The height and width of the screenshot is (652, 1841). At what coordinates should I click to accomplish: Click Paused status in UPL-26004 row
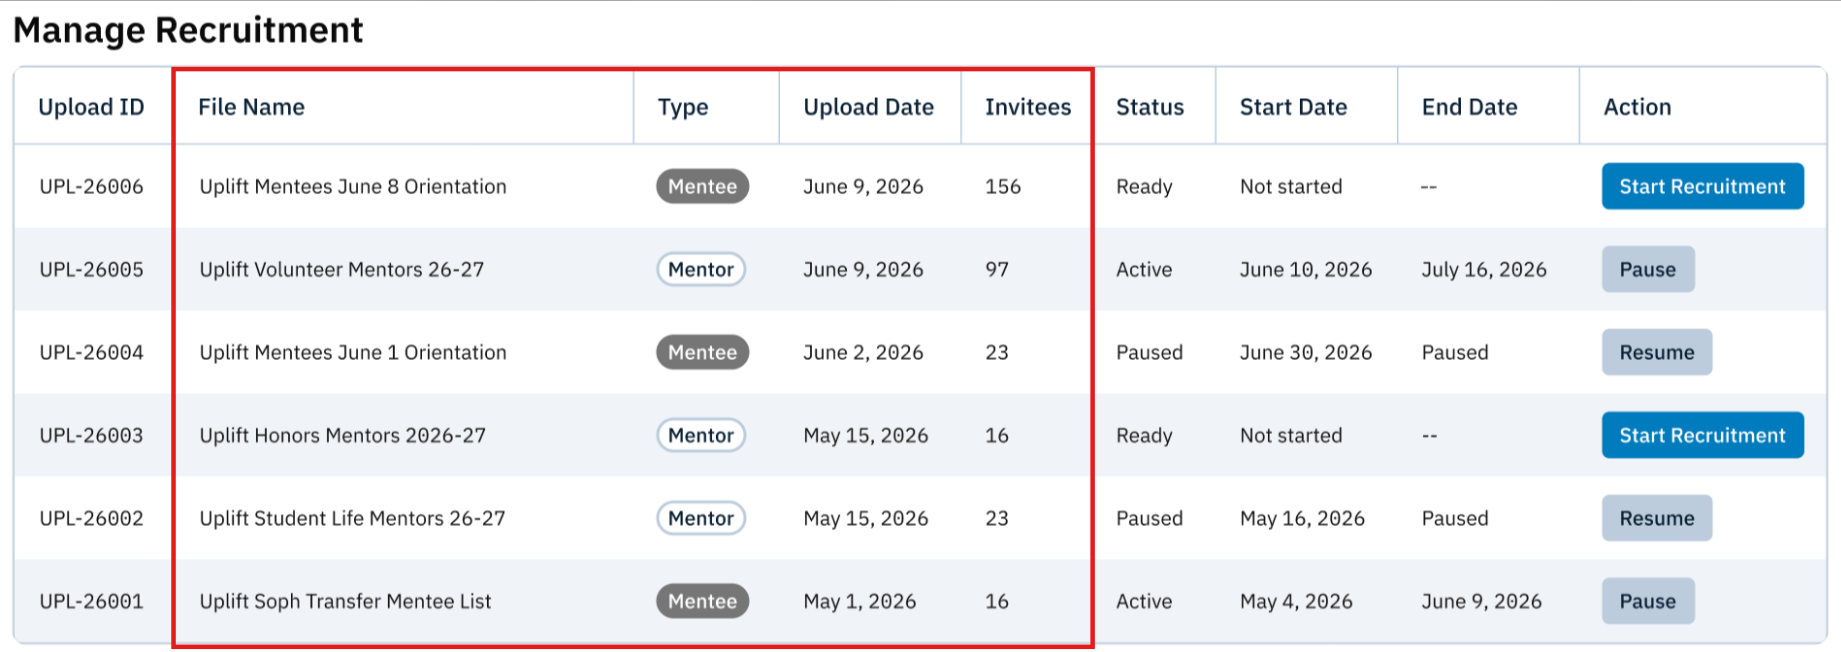point(1149,352)
